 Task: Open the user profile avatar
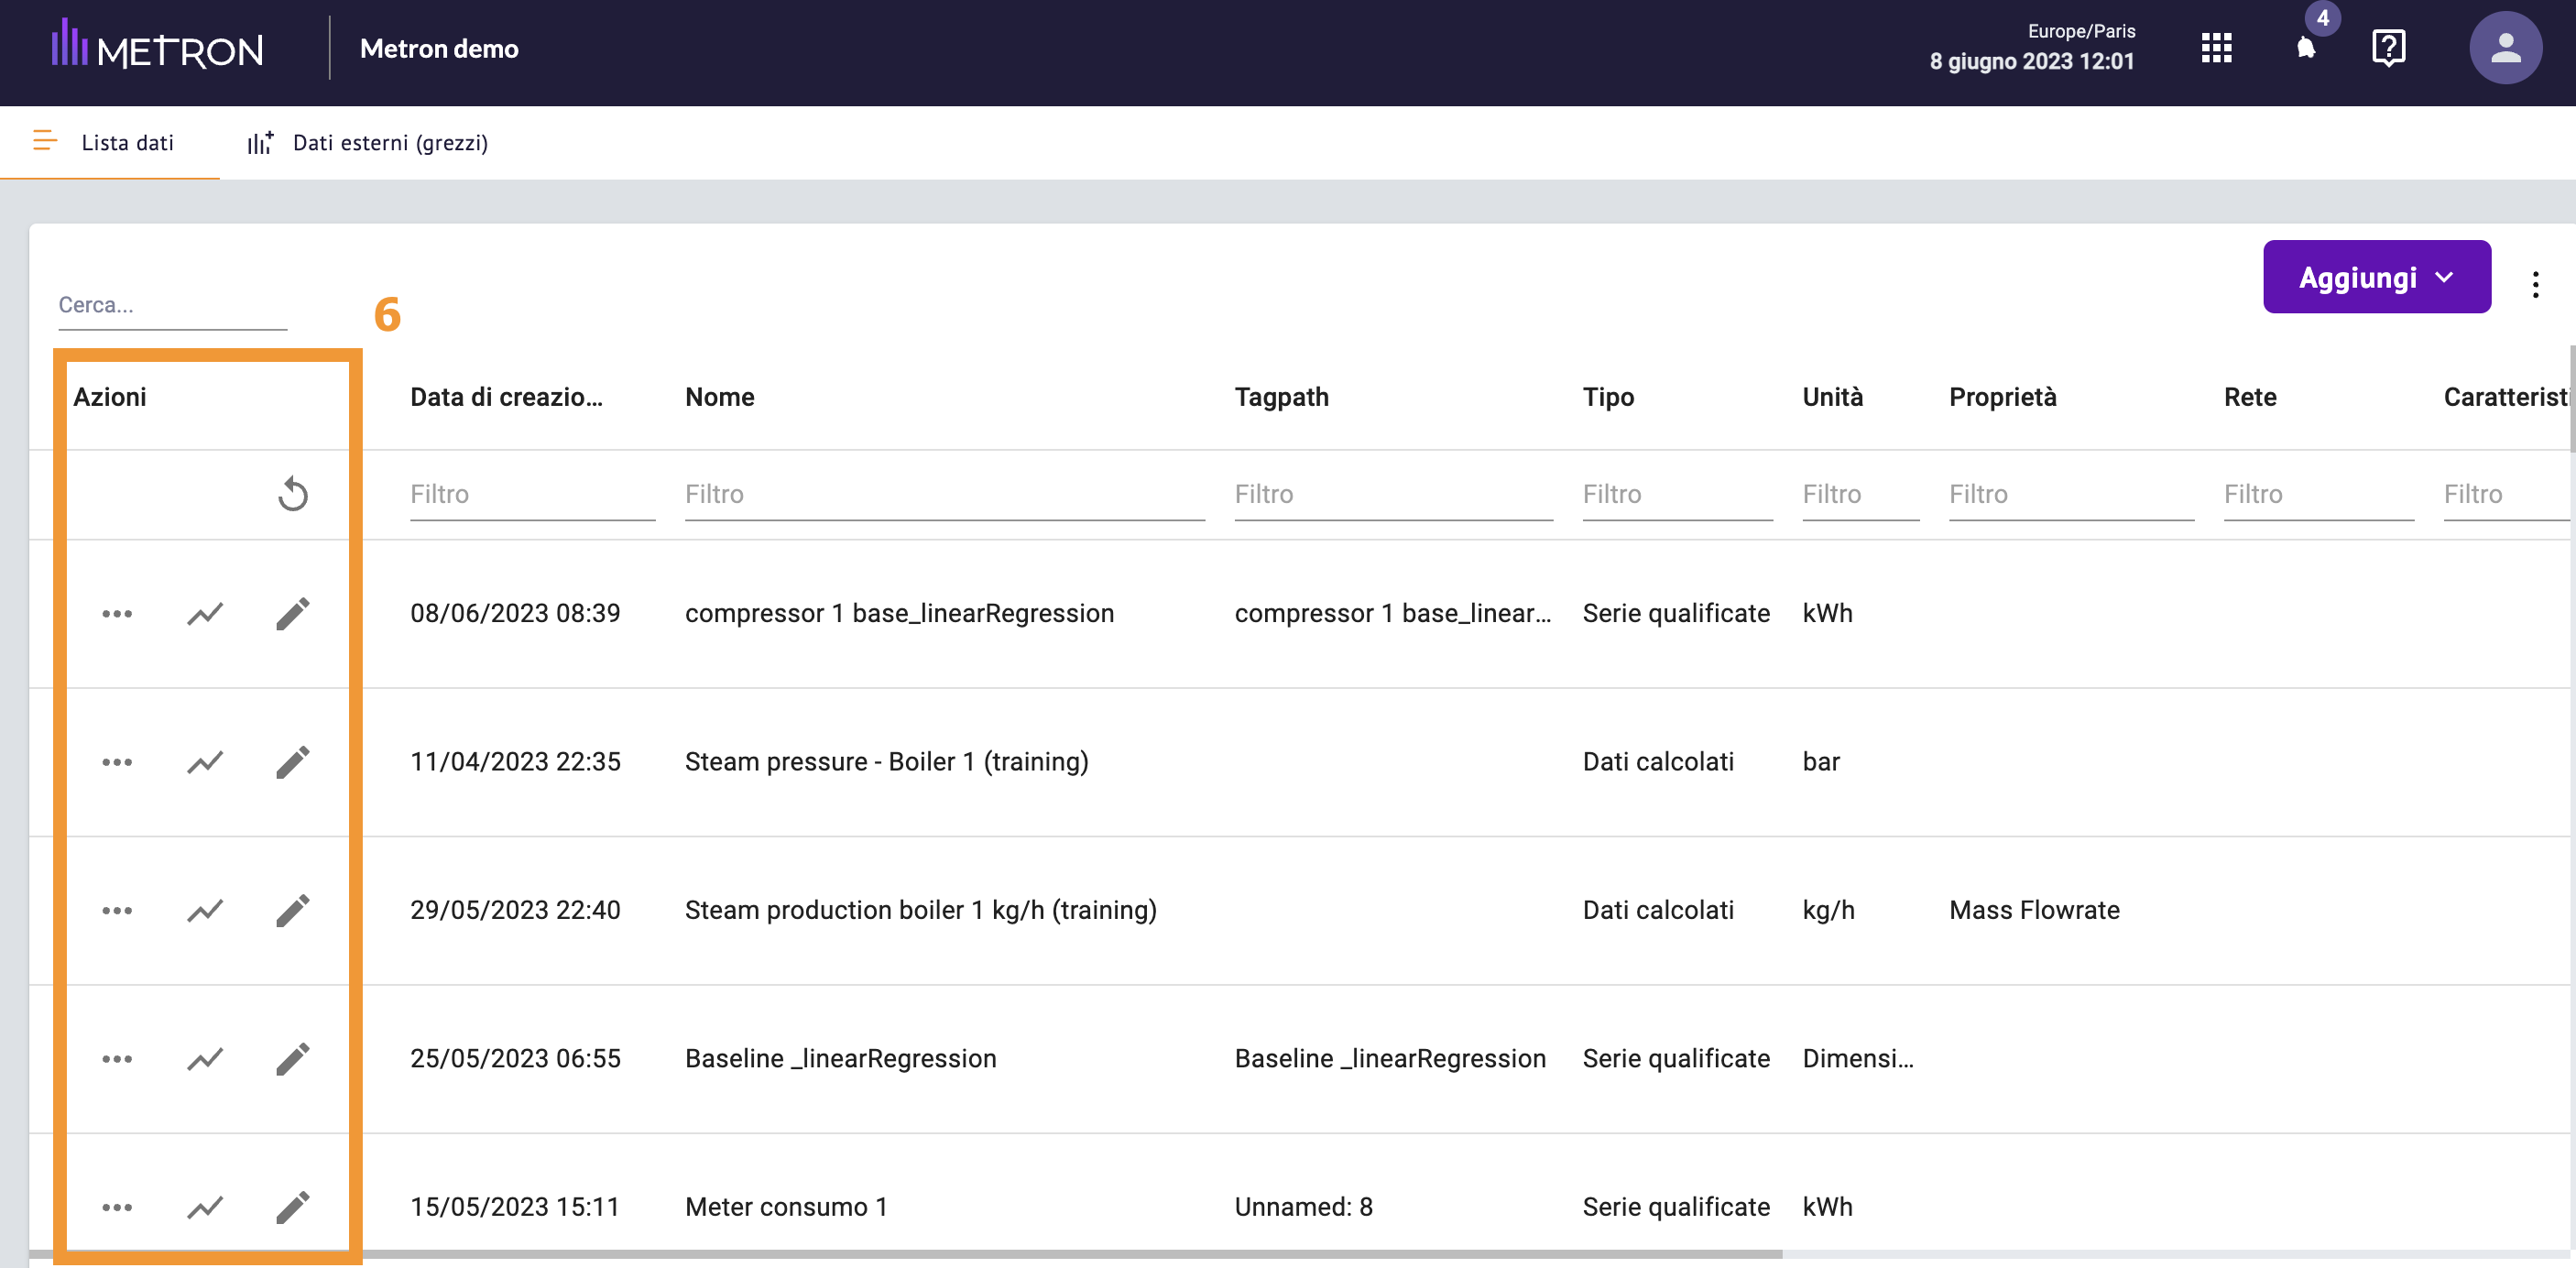(x=2505, y=48)
